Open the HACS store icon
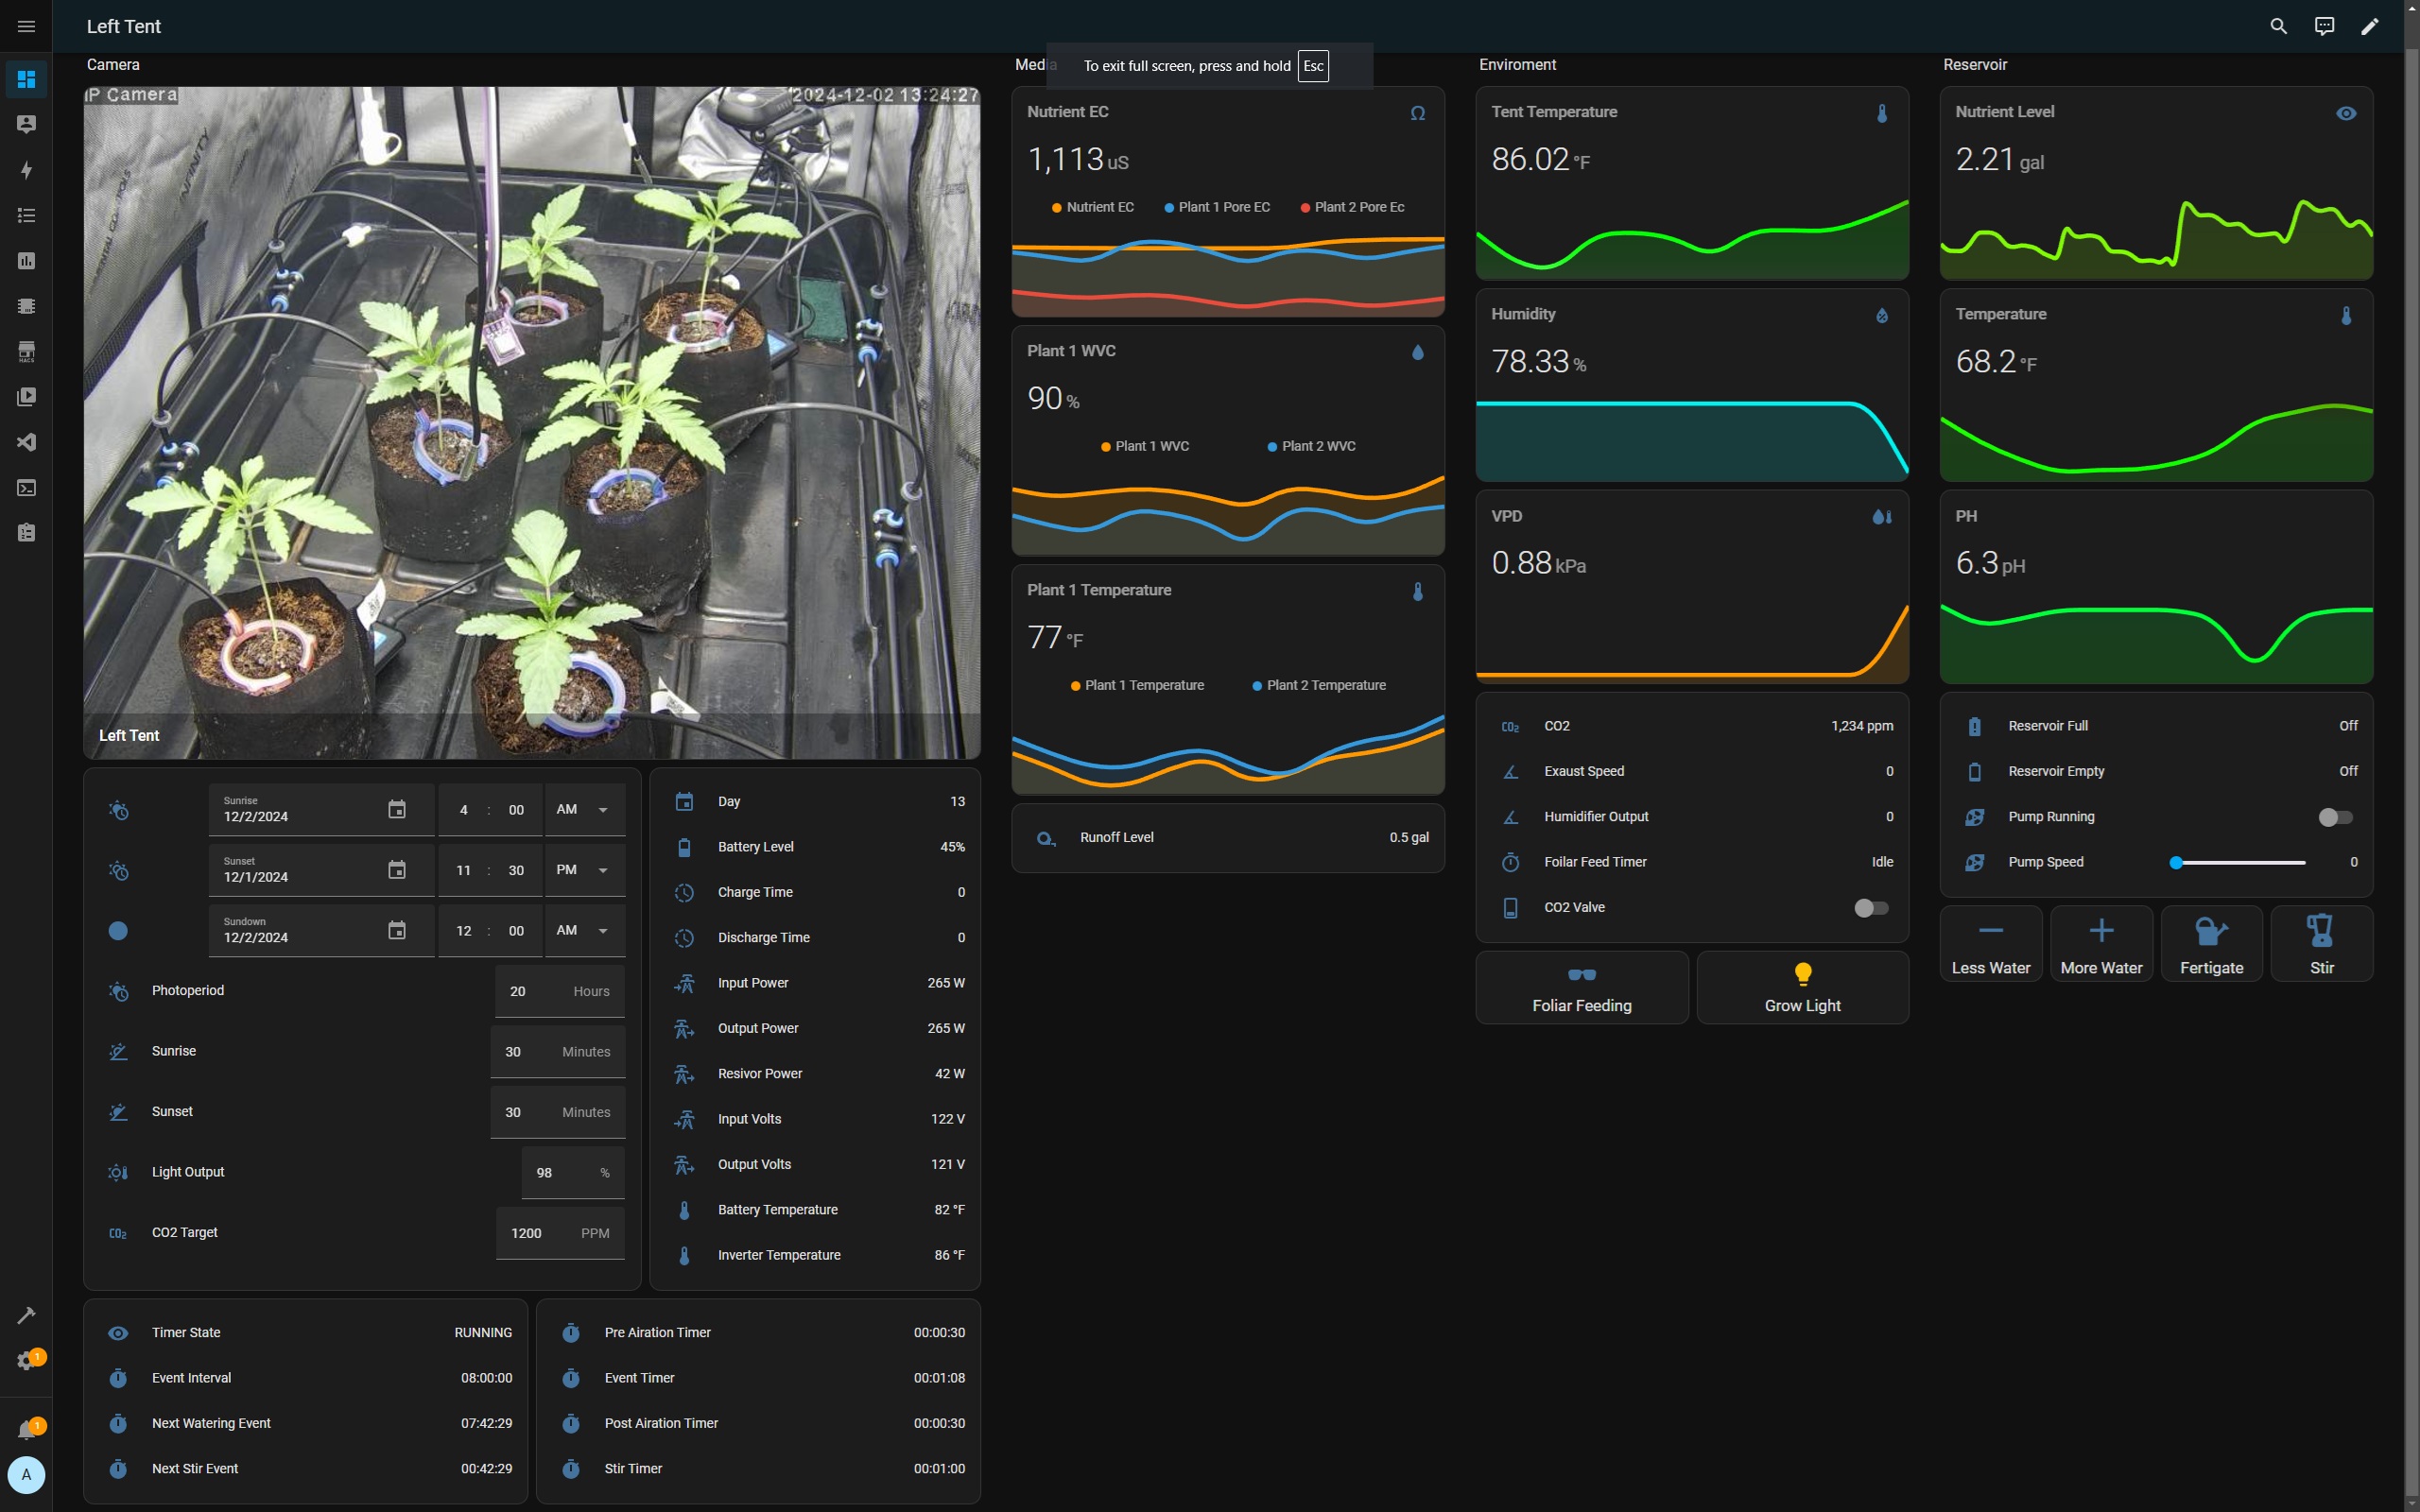The width and height of the screenshot is (2420, 1512). 26,351
